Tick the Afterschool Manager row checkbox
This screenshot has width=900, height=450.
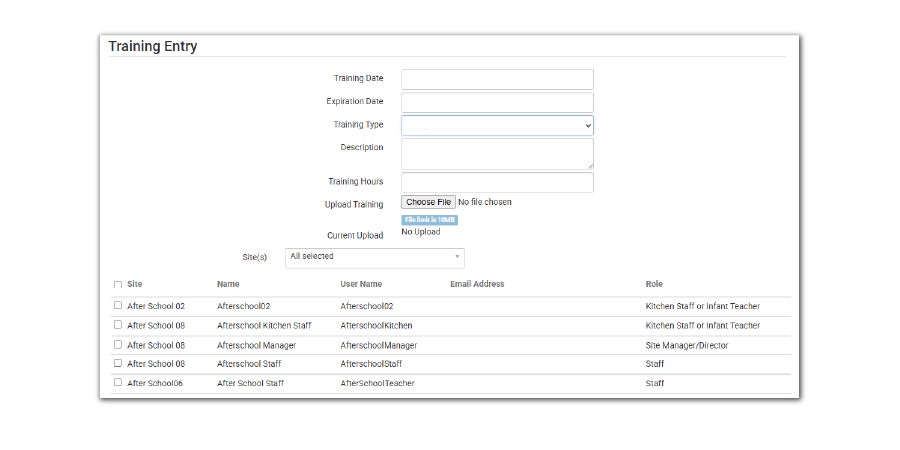coord(118,345)
